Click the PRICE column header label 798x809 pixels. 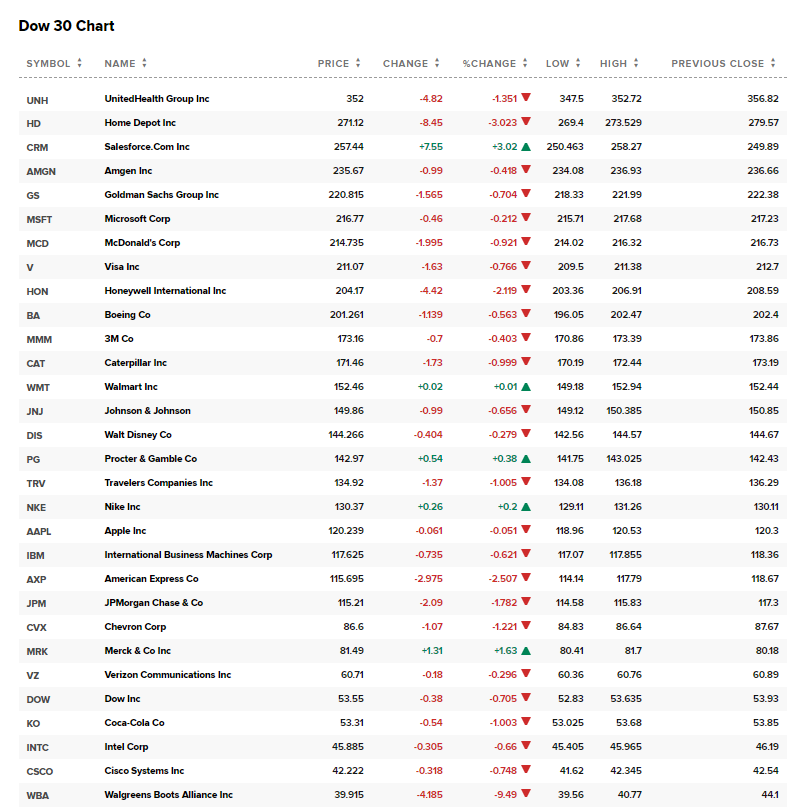333,63
